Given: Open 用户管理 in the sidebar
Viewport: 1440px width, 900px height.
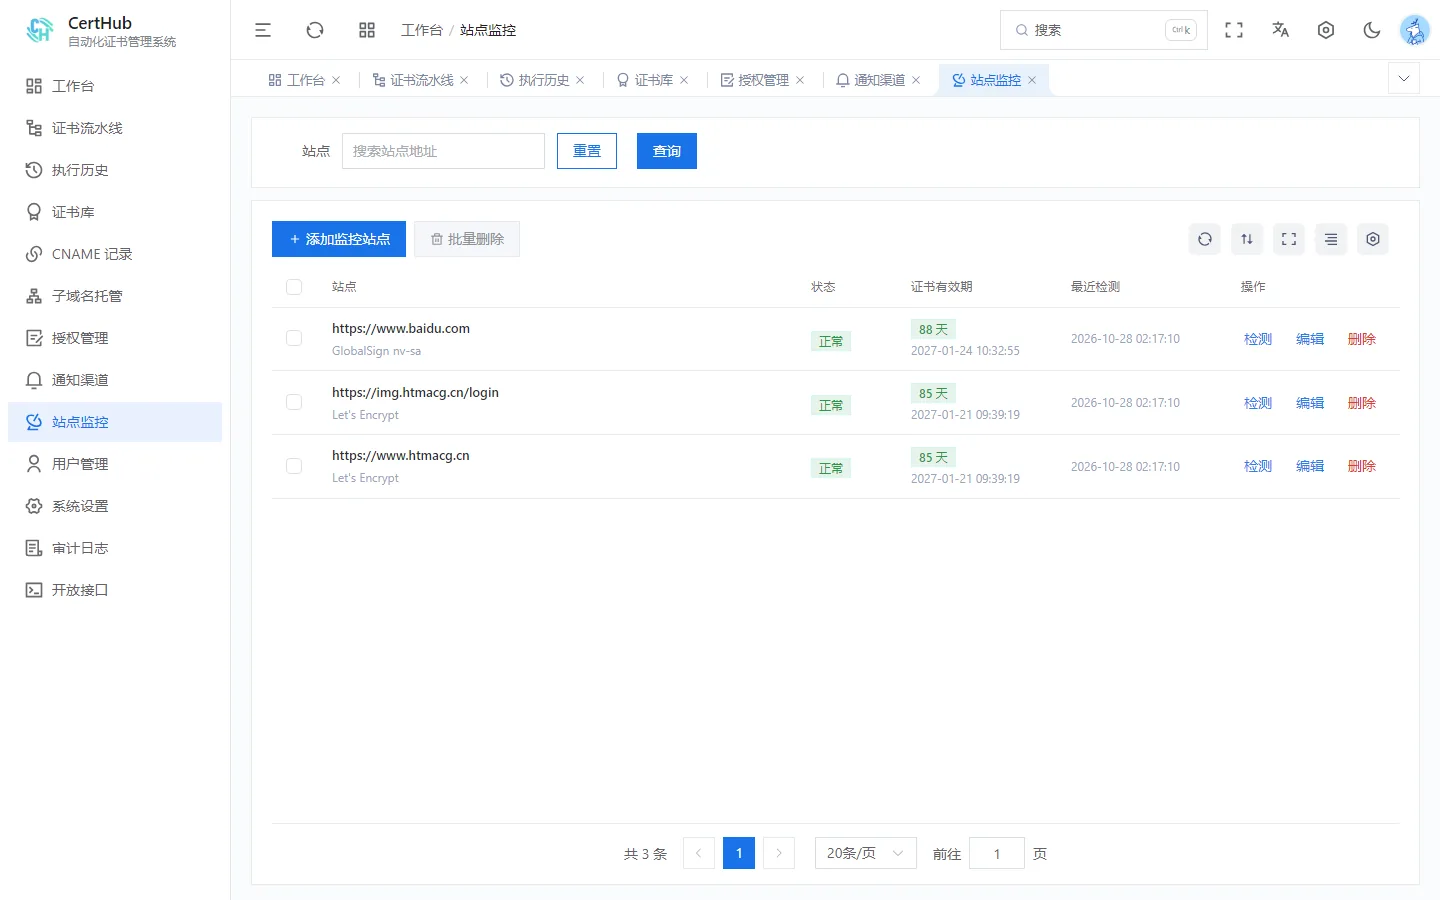Looking at the screenshot, I should [x=115, y=464].
